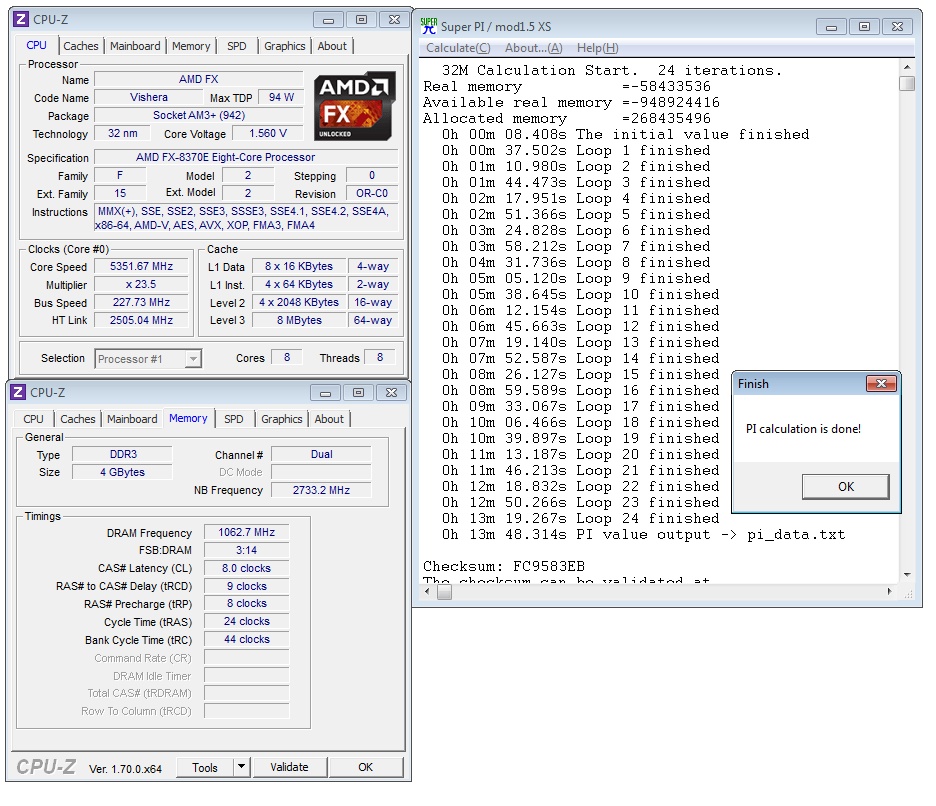This screenshot has width=936, height=806.
Task: Click the Validate button in CPU-Z
Action: coord(290,767)
